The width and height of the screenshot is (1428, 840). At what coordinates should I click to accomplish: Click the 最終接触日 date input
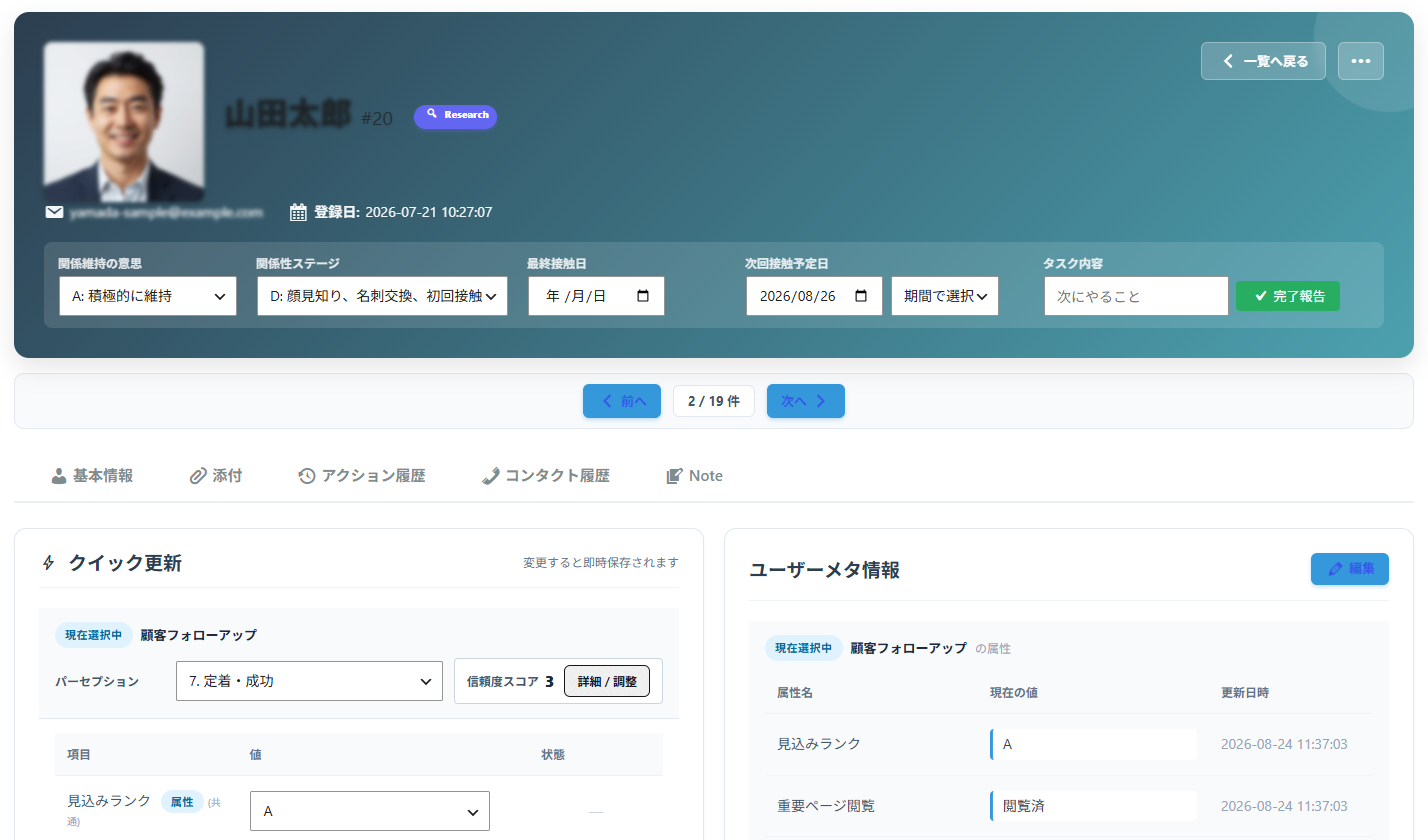[596, 296]
